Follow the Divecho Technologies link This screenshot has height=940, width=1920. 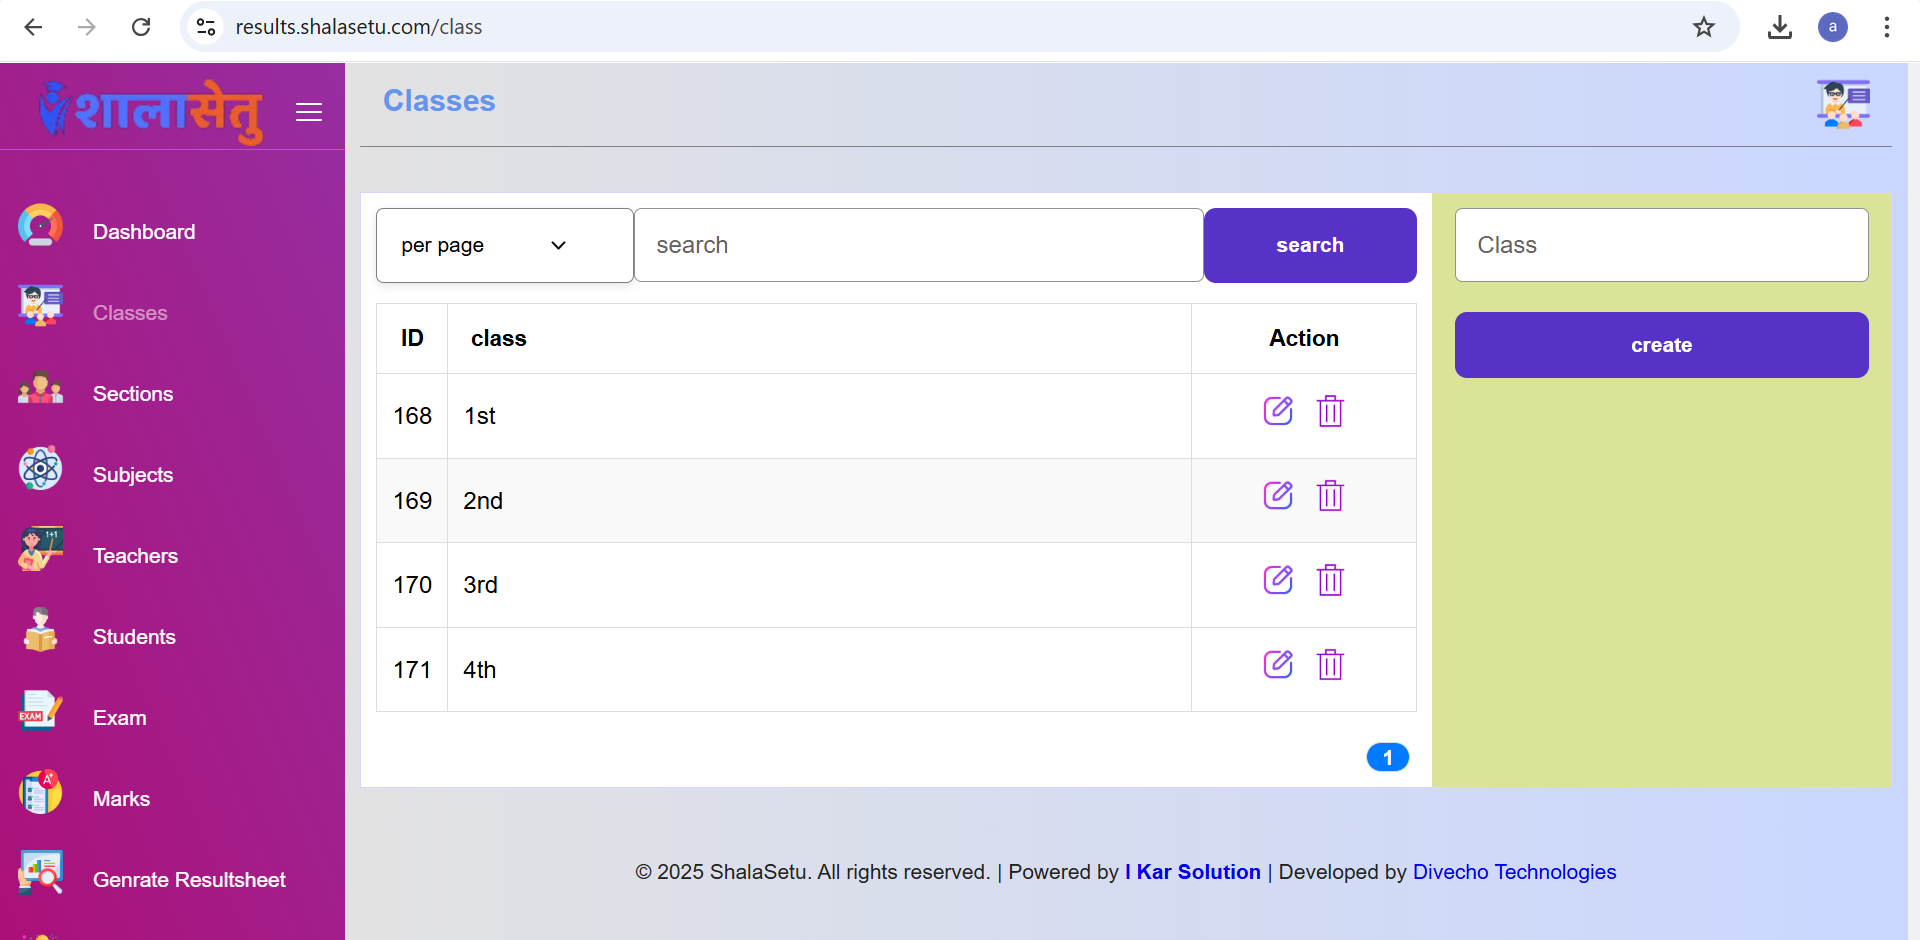point(1514,872)
